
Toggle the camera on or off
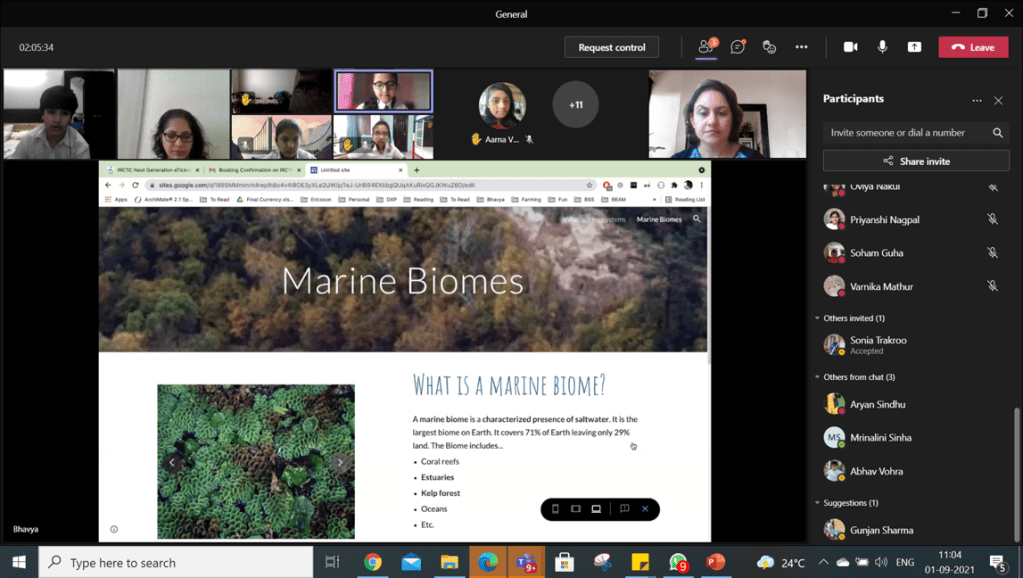coord(850,47)
